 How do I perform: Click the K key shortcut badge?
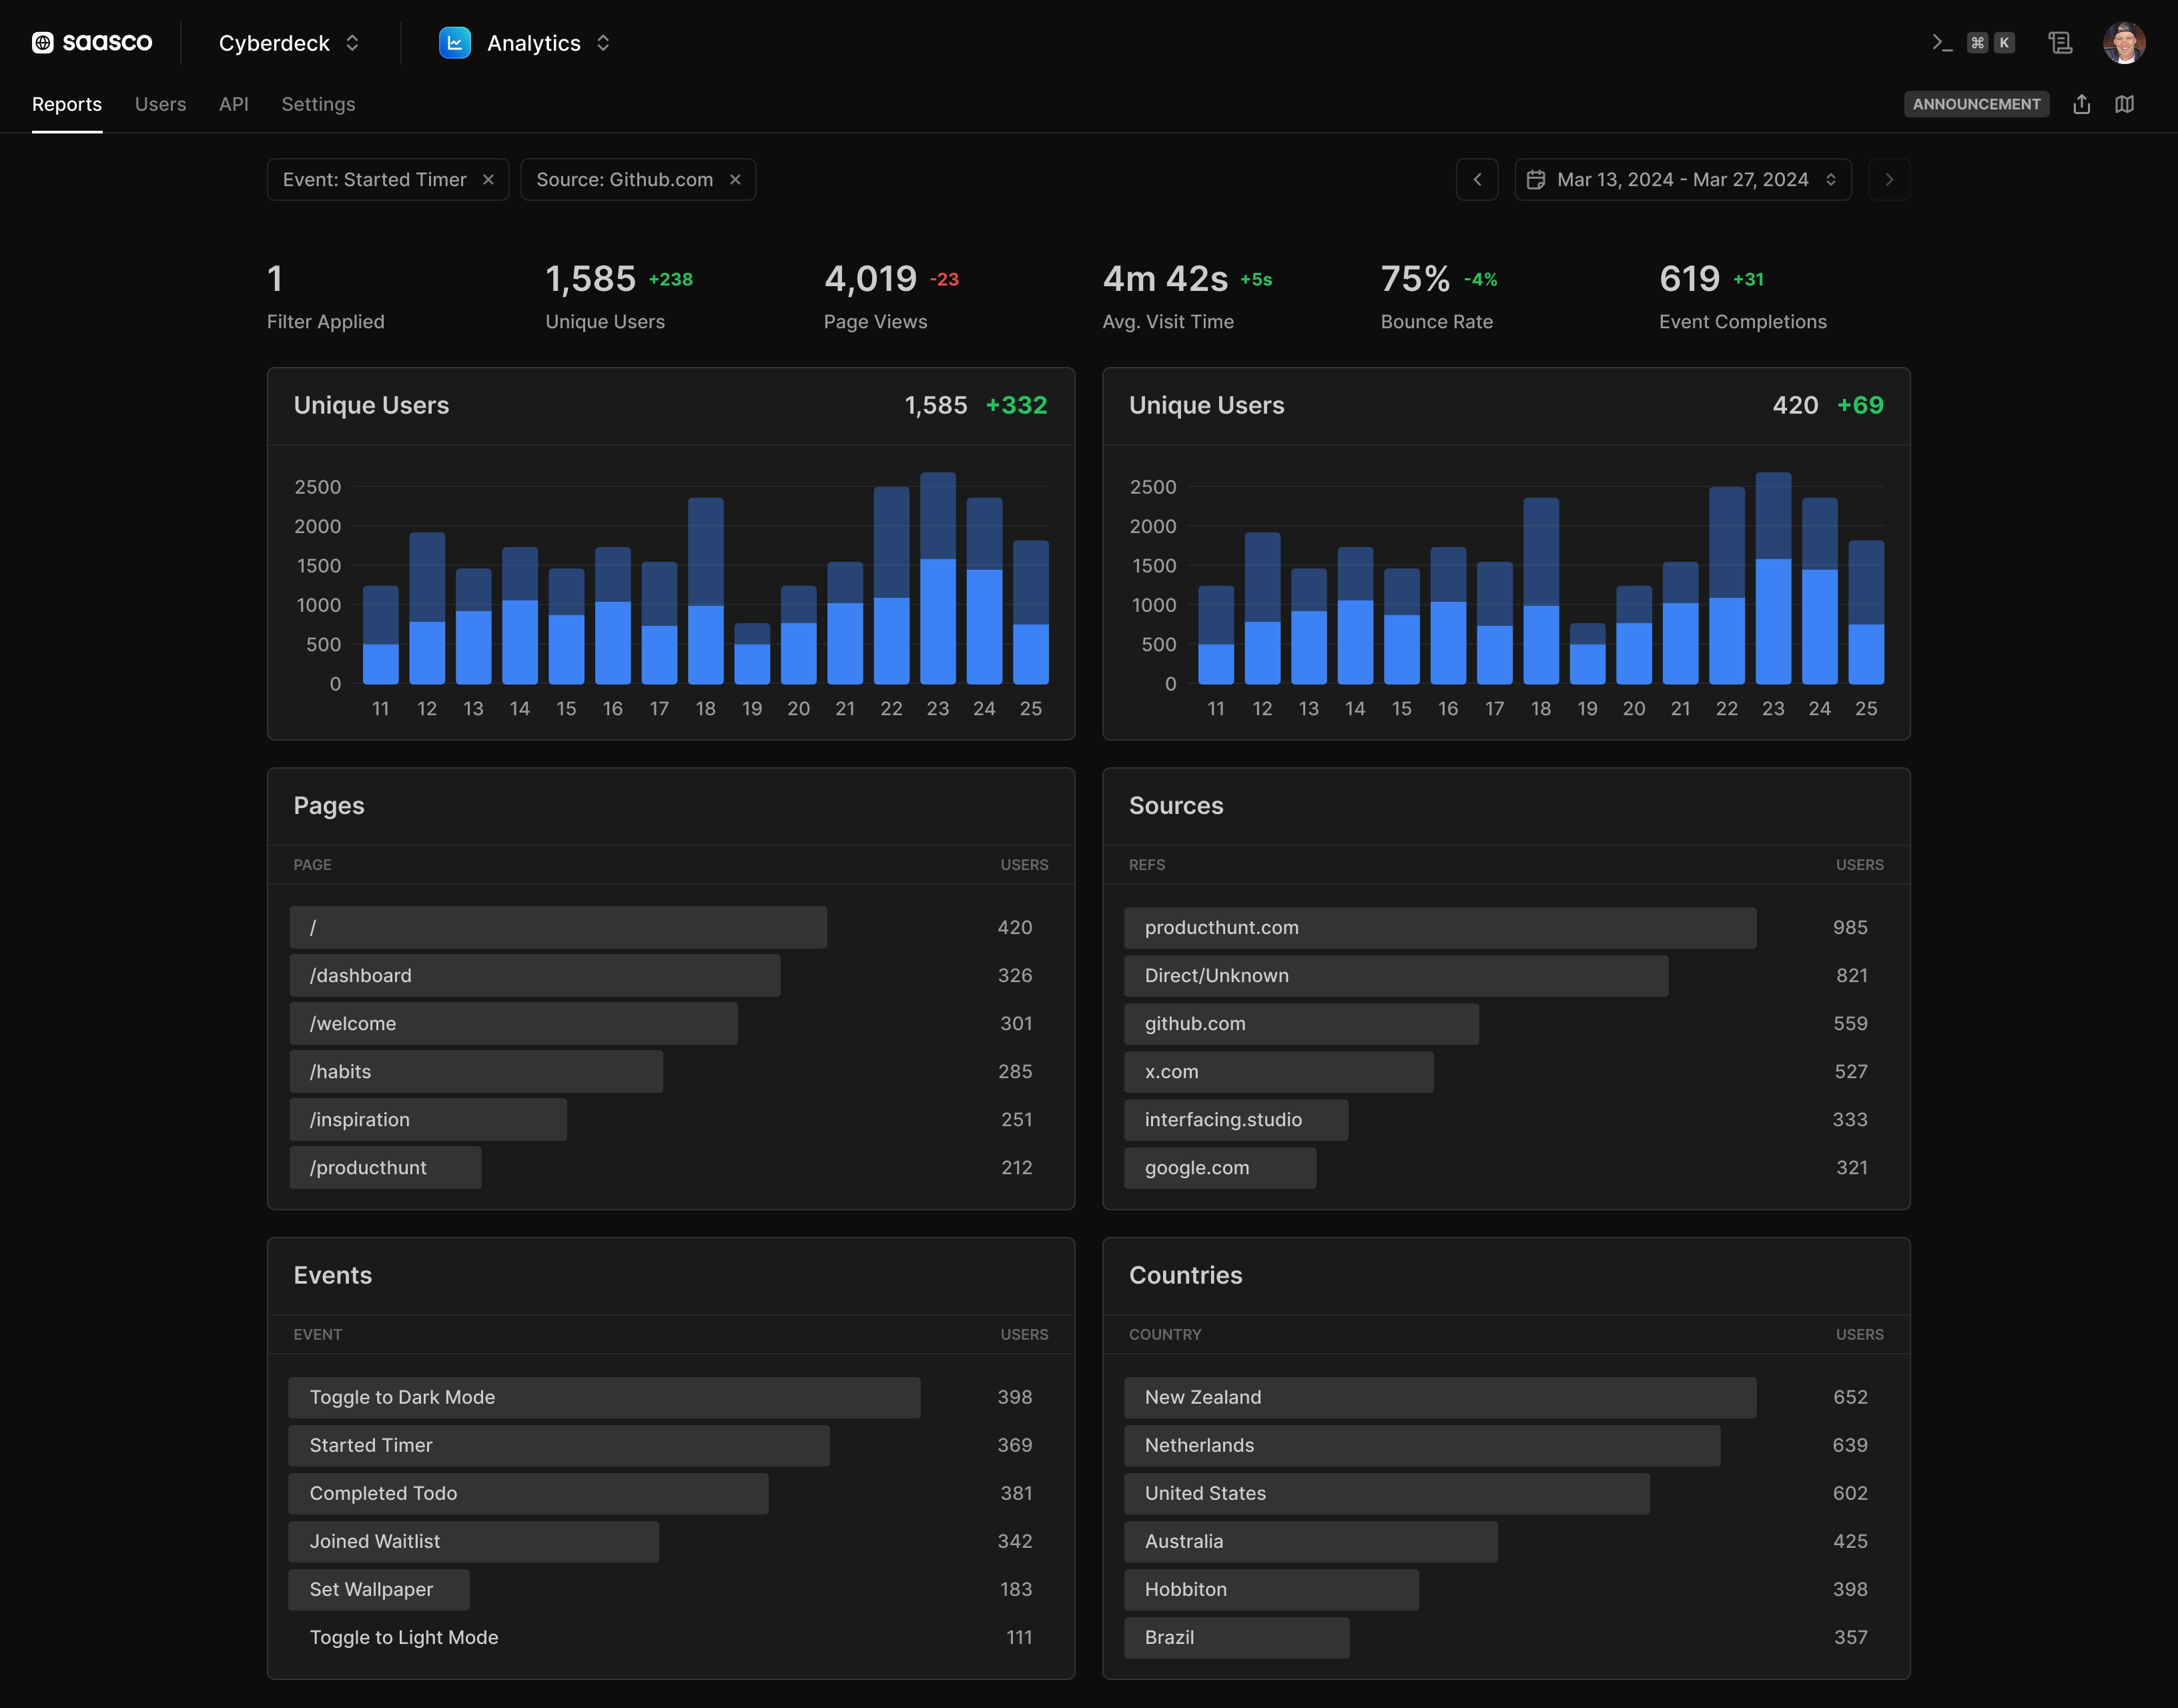pos(2004,43)
